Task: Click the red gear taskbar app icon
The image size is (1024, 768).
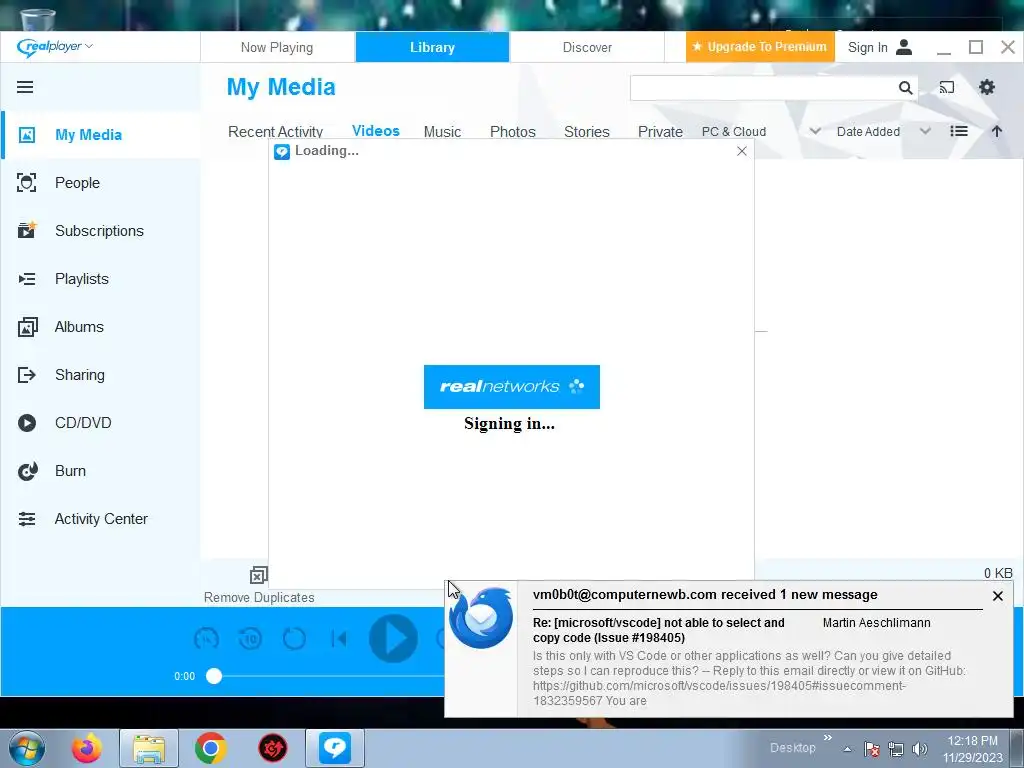Action: (273, 748)
